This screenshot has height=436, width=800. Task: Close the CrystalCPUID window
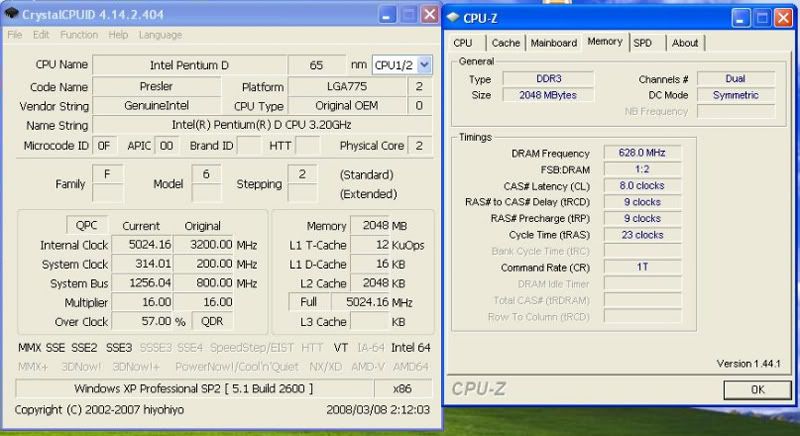tap(430, 14)
